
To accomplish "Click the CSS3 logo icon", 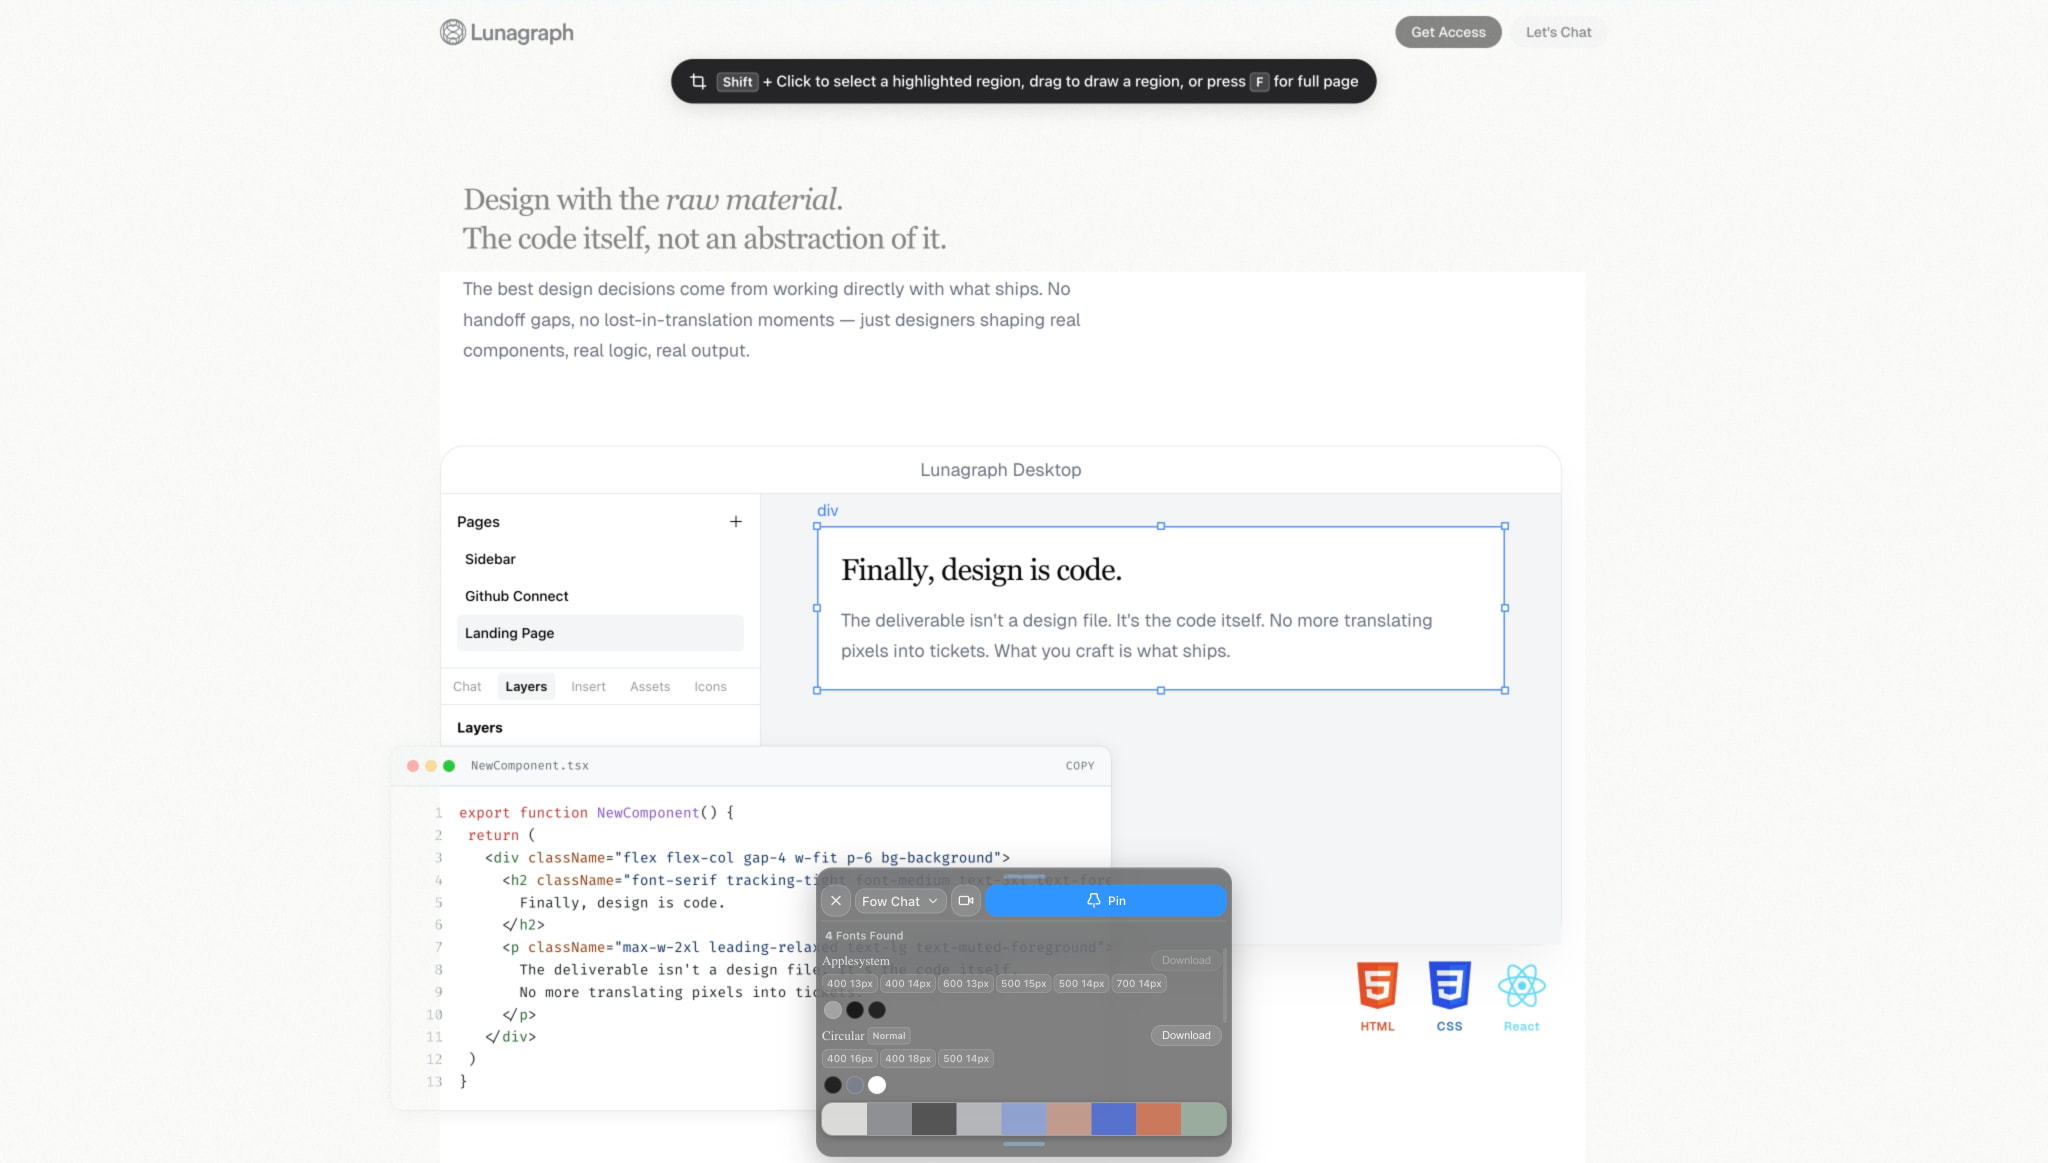I will click(x=1450, y=986).
